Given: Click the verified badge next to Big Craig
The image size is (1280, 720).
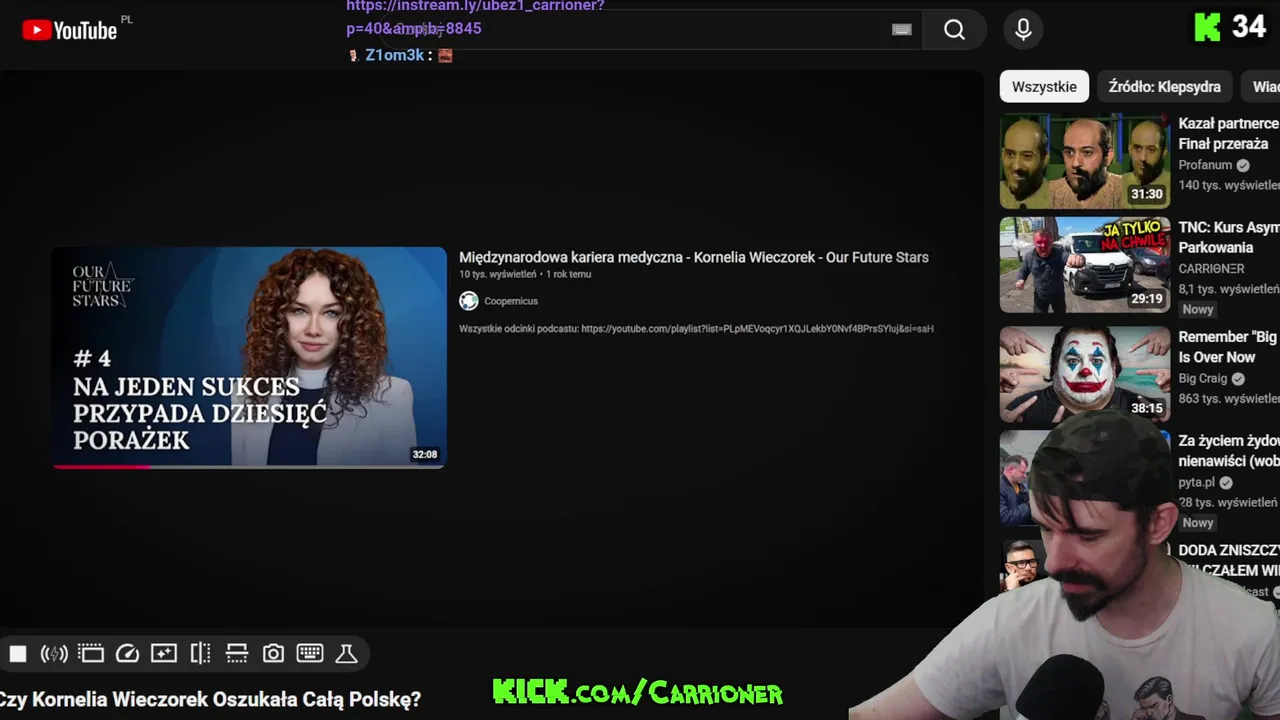Looking at the screenshot, I should [x=1238, y=378].
